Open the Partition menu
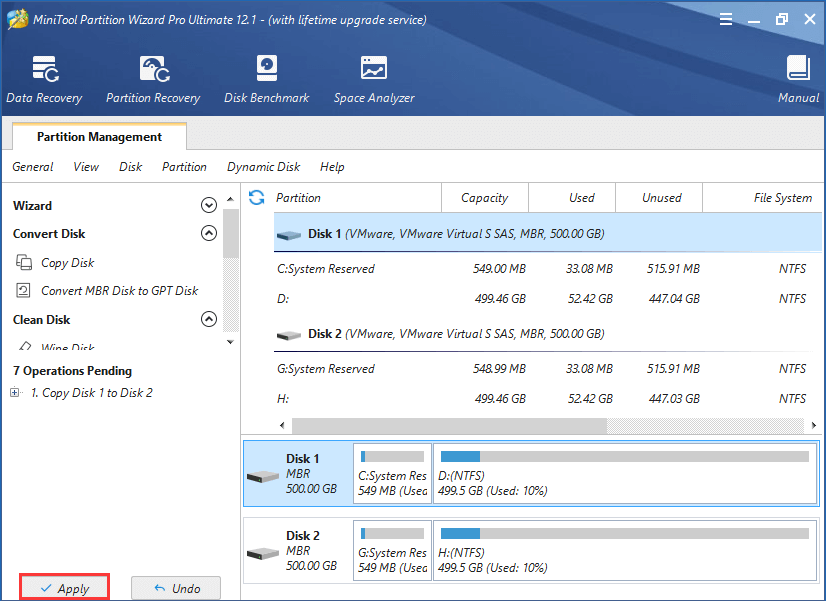Viewport: 826px width, 601px height. tap(184, 167)
